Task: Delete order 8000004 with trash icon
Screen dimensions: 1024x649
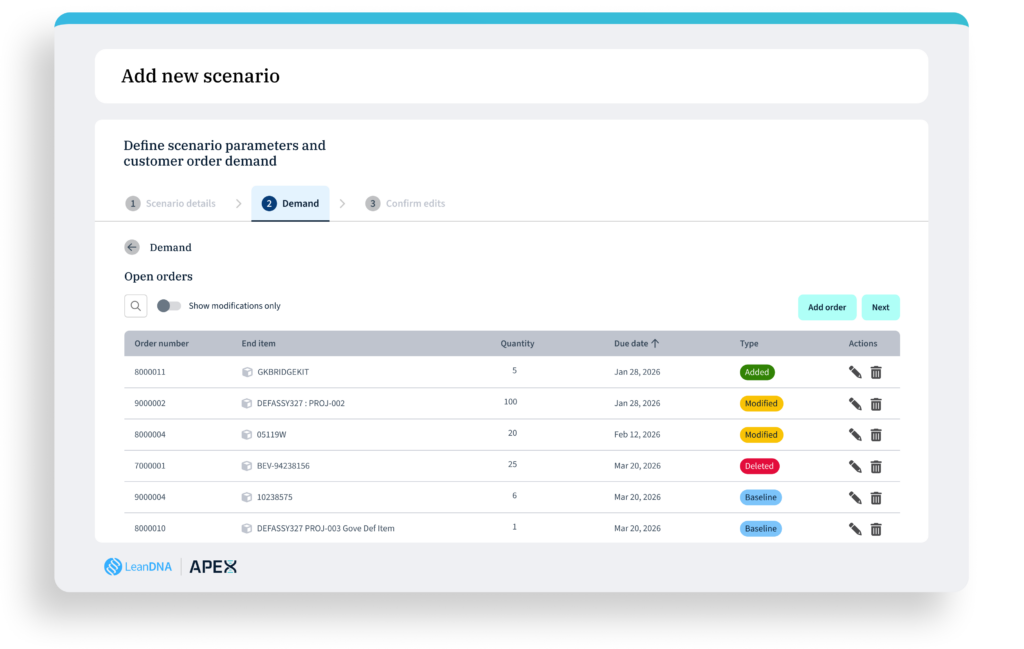Action: (876, 435)
